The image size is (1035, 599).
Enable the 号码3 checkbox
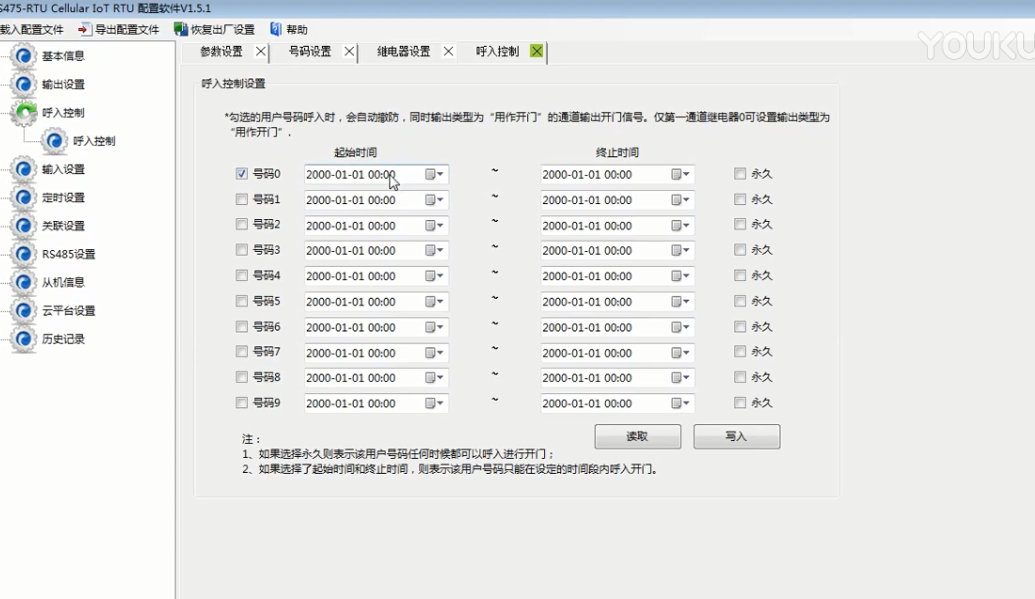tap(241, 250)
